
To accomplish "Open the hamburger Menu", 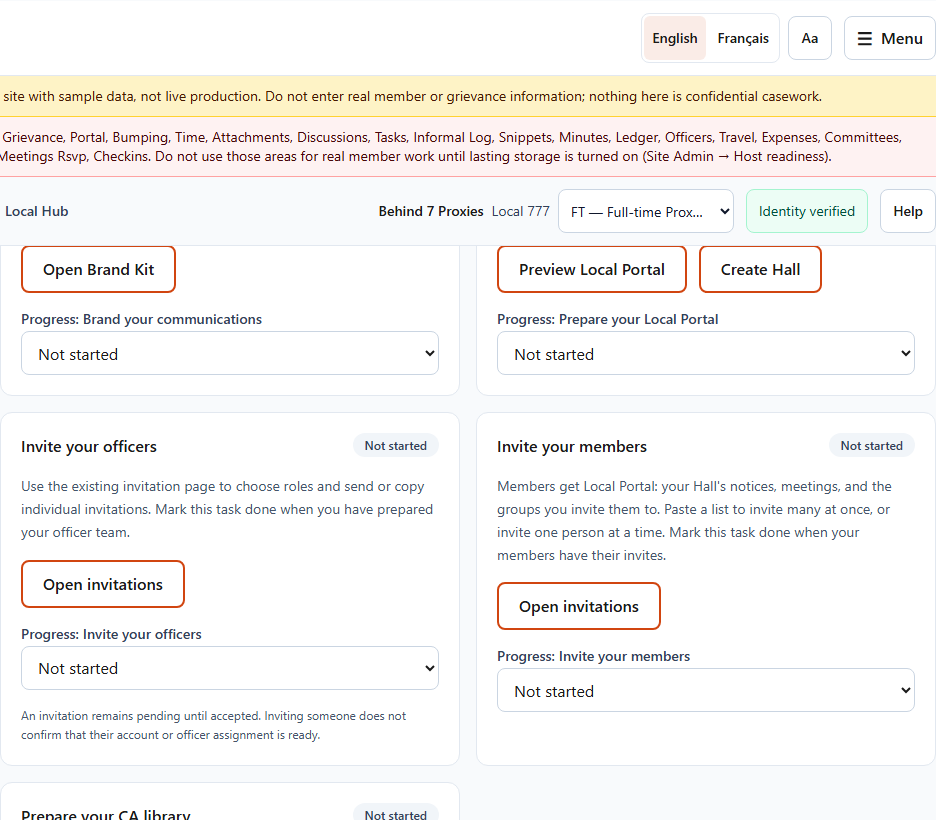I will tap(889, 38).
